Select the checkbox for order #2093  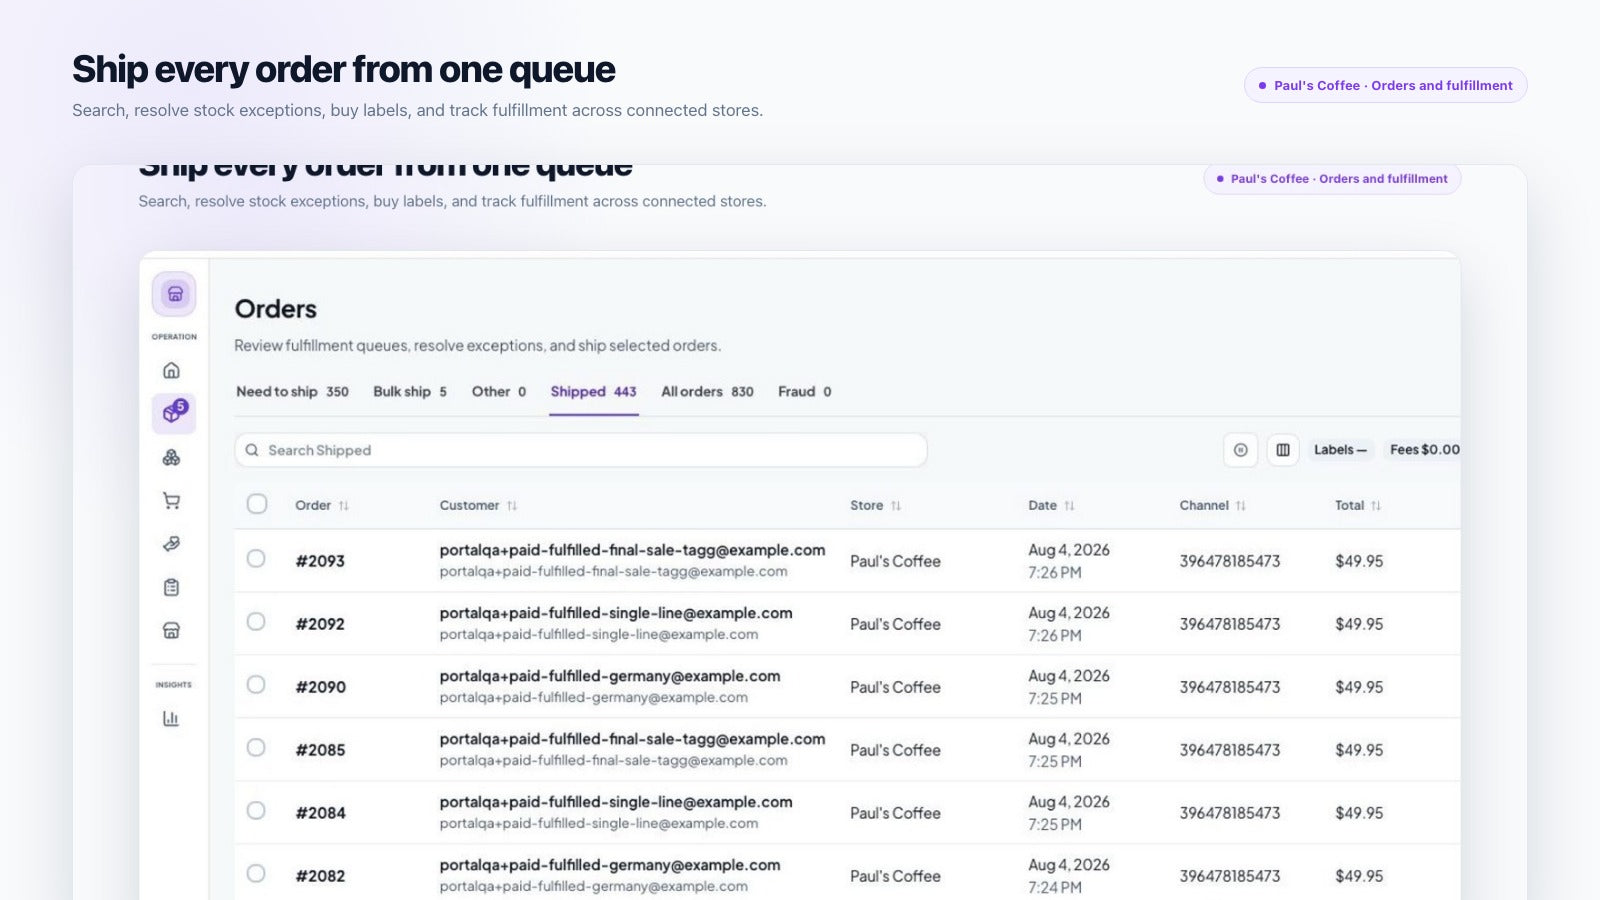pos(256,559)
